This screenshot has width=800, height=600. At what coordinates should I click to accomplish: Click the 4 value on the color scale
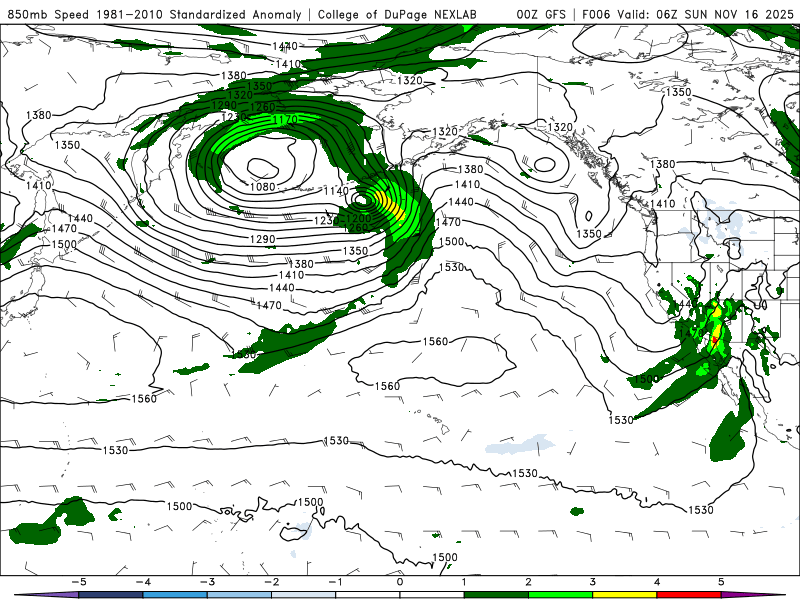(x=657, y=582)
